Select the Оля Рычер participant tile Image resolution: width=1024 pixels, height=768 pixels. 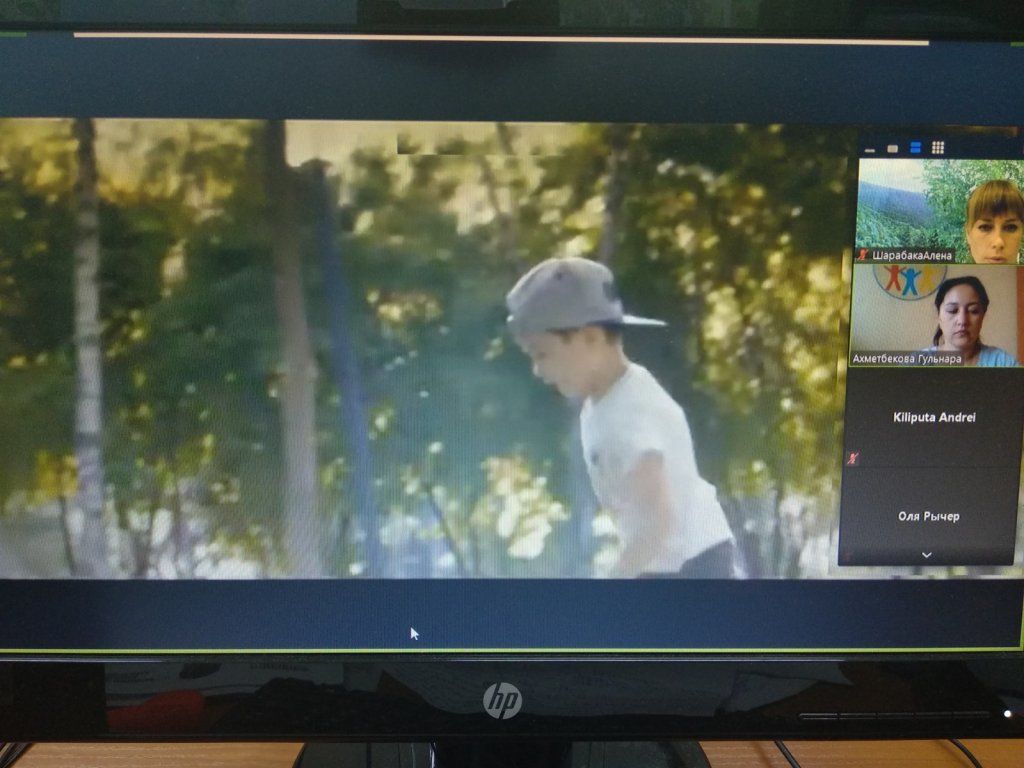[x=927, y=516]
